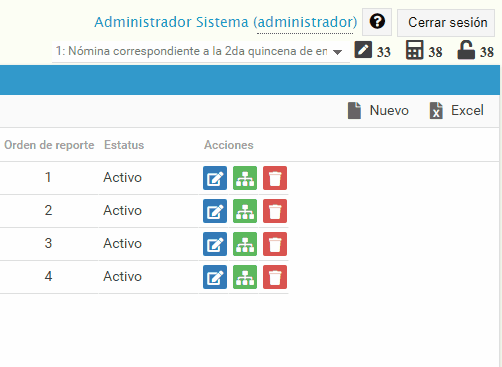Click the Acciones column header

[229, 145]
